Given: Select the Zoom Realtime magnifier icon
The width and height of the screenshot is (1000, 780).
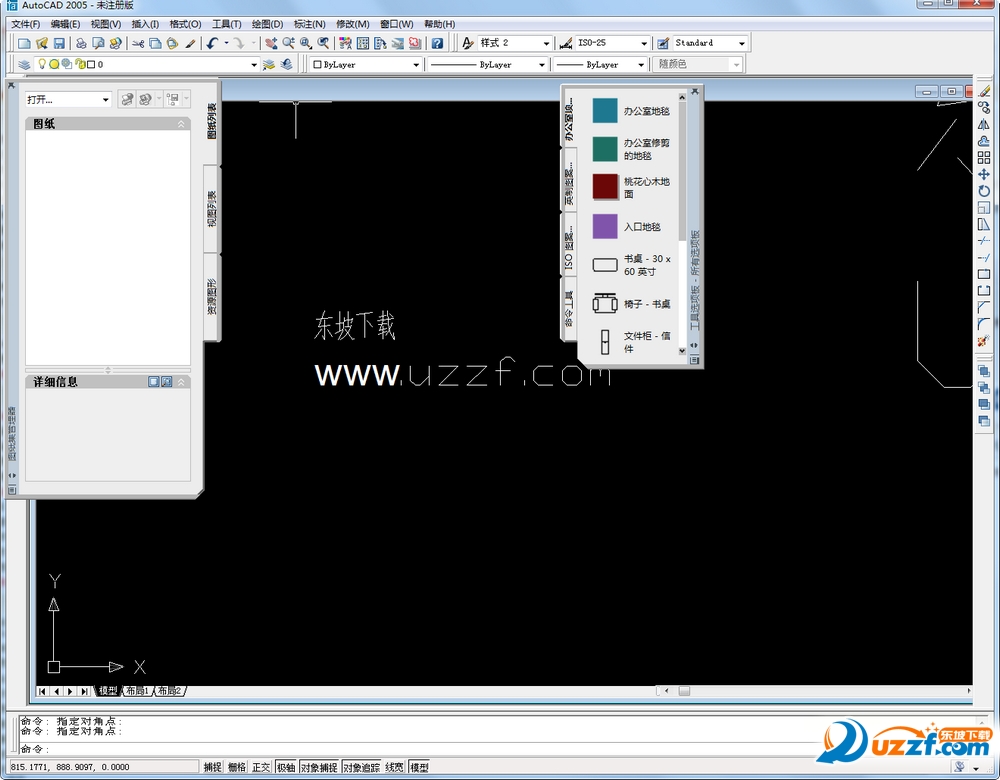Looking at the screenshot, I should click(288, 43).
